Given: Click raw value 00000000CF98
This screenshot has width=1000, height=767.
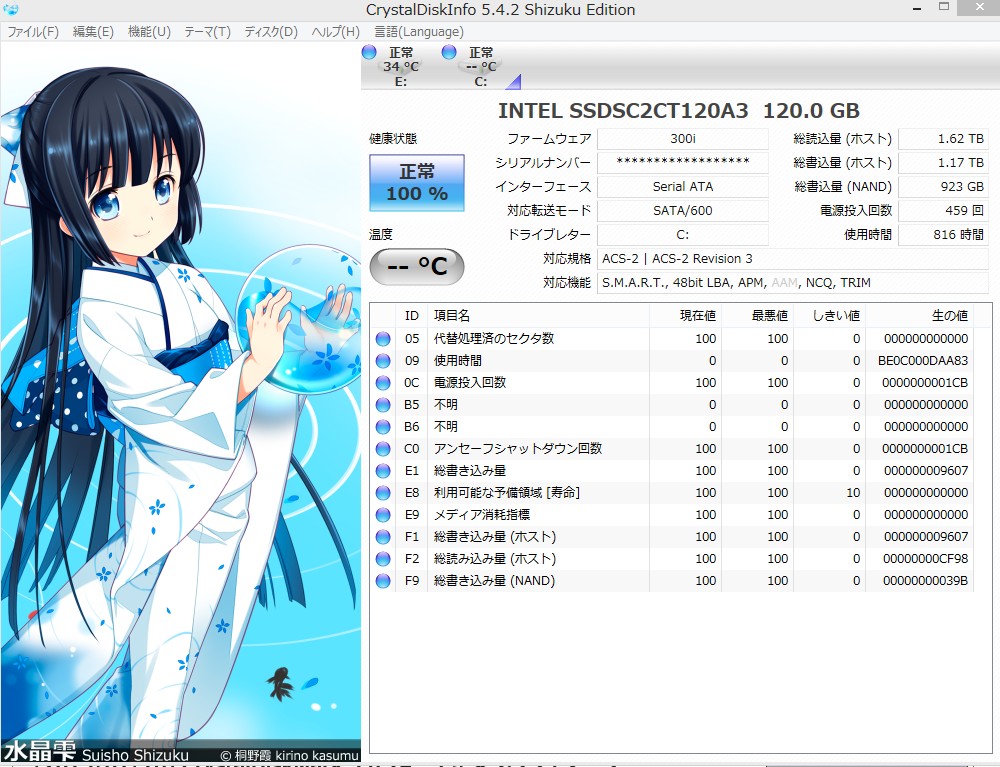Looking at the screenshot, I should point(925,559).
